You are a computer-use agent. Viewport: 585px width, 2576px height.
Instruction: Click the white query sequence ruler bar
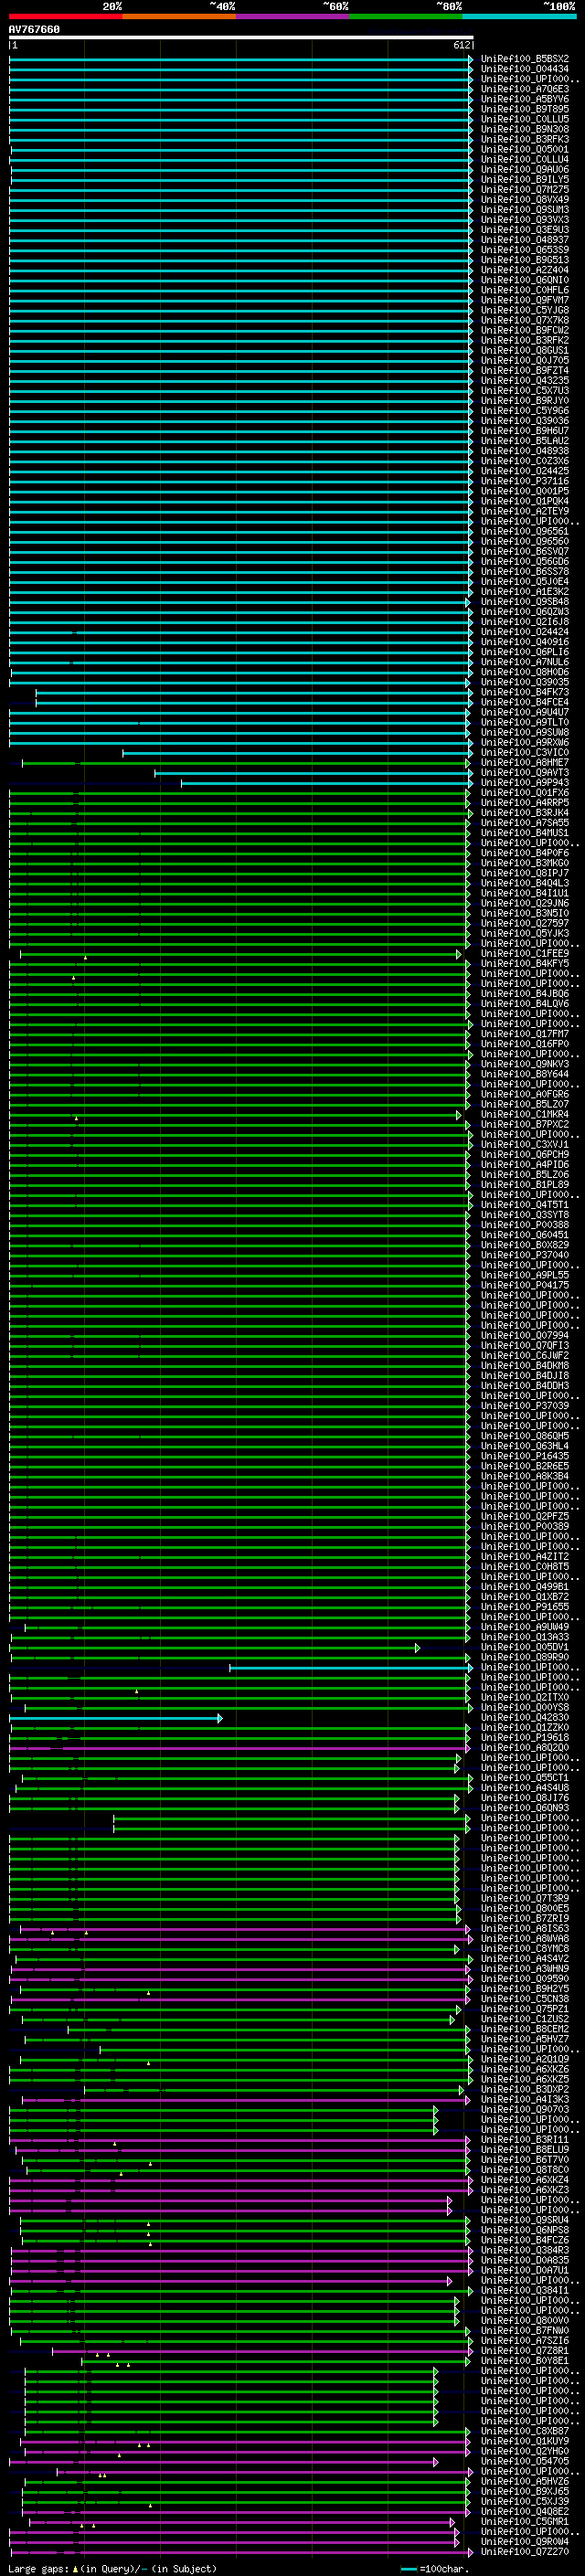[x=241, y=37]
